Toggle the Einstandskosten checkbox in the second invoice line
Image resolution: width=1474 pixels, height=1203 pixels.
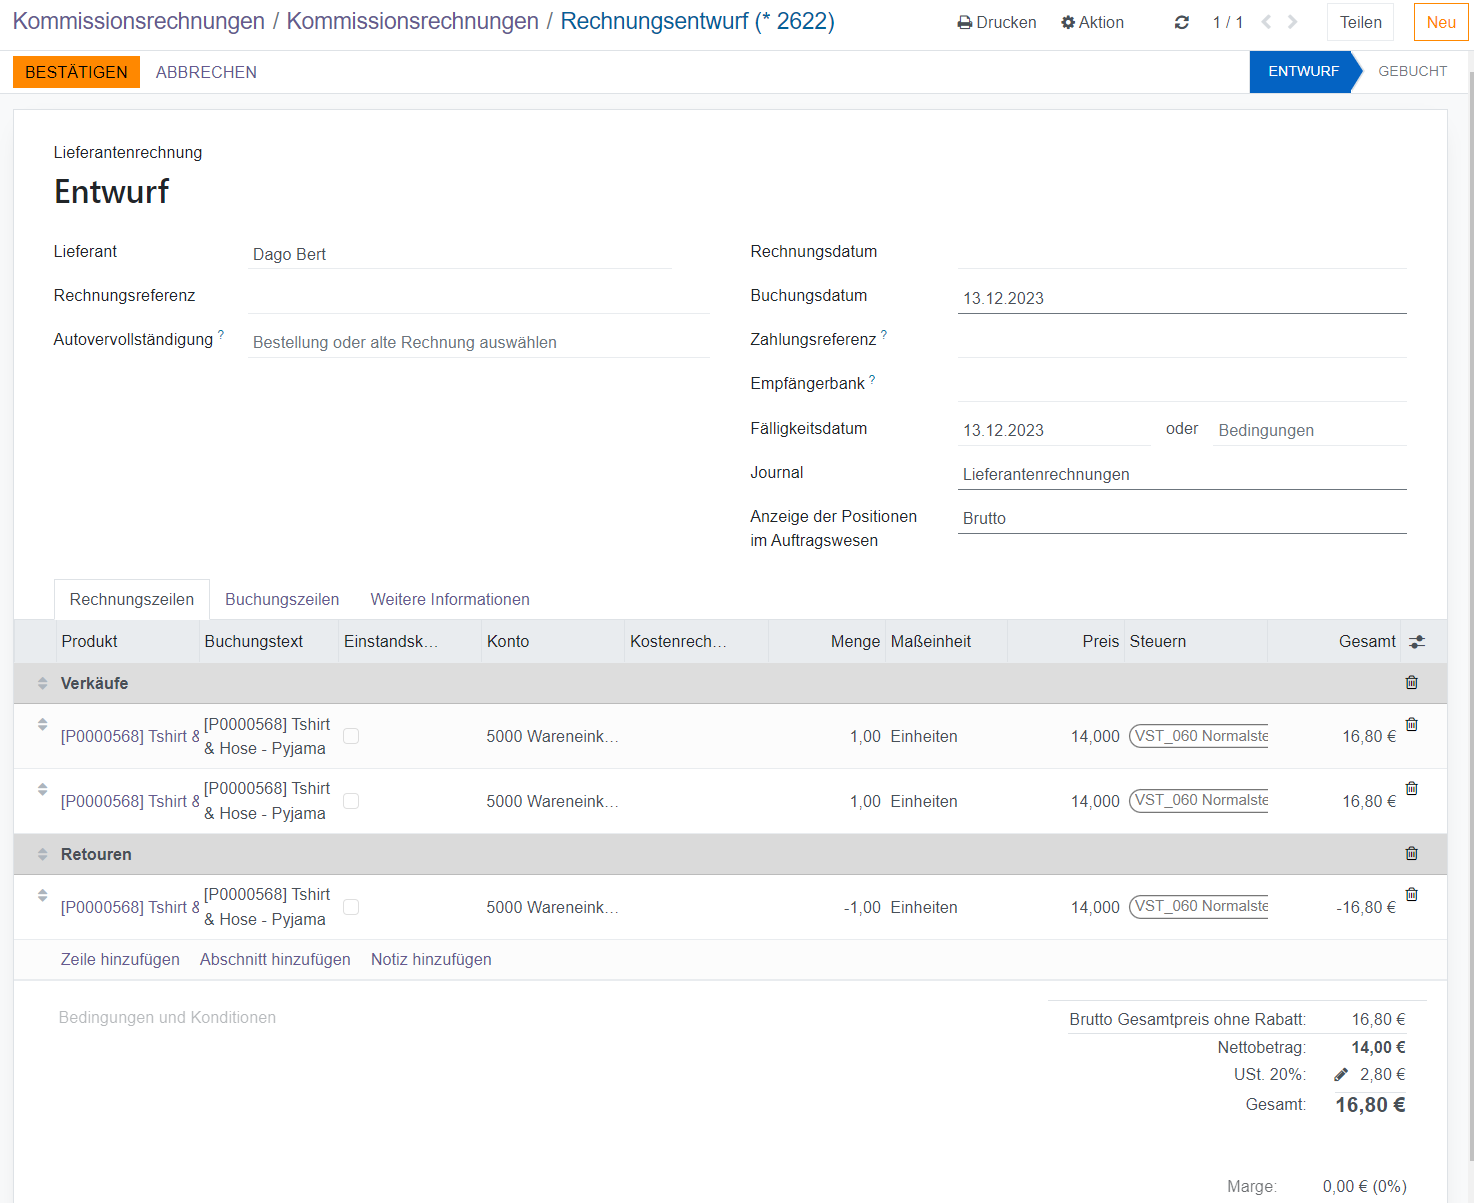351,801
